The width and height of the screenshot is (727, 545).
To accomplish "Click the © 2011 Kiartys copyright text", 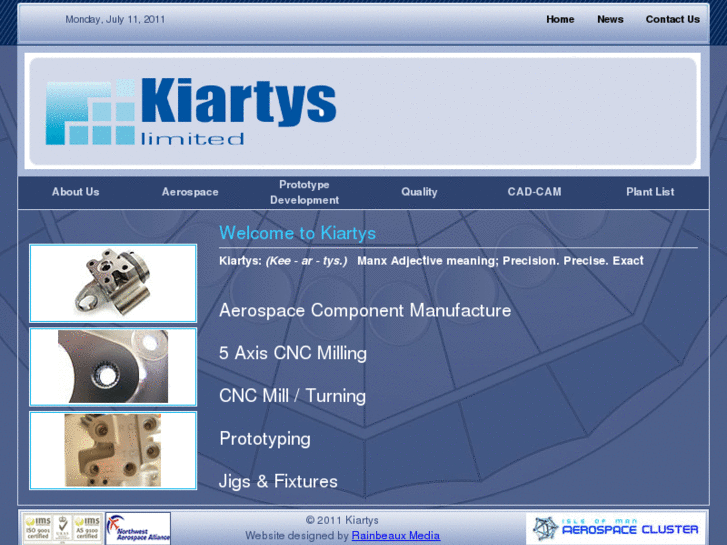I will tap(342, 520).
